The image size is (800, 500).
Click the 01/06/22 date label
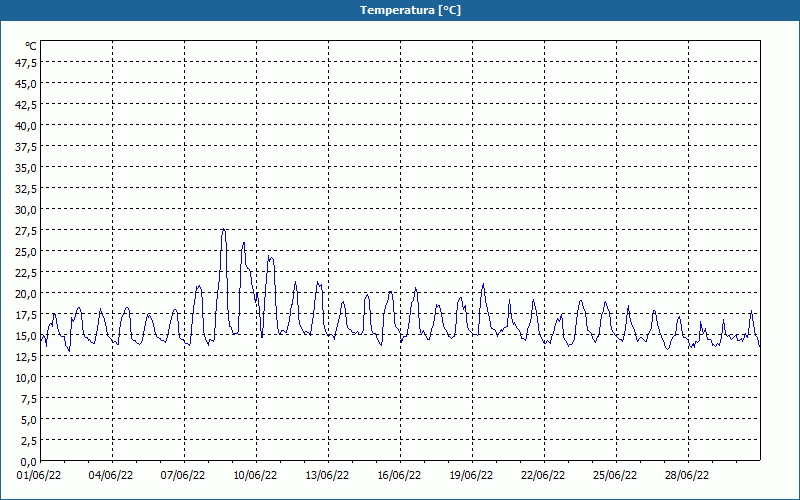pos(39,476)
